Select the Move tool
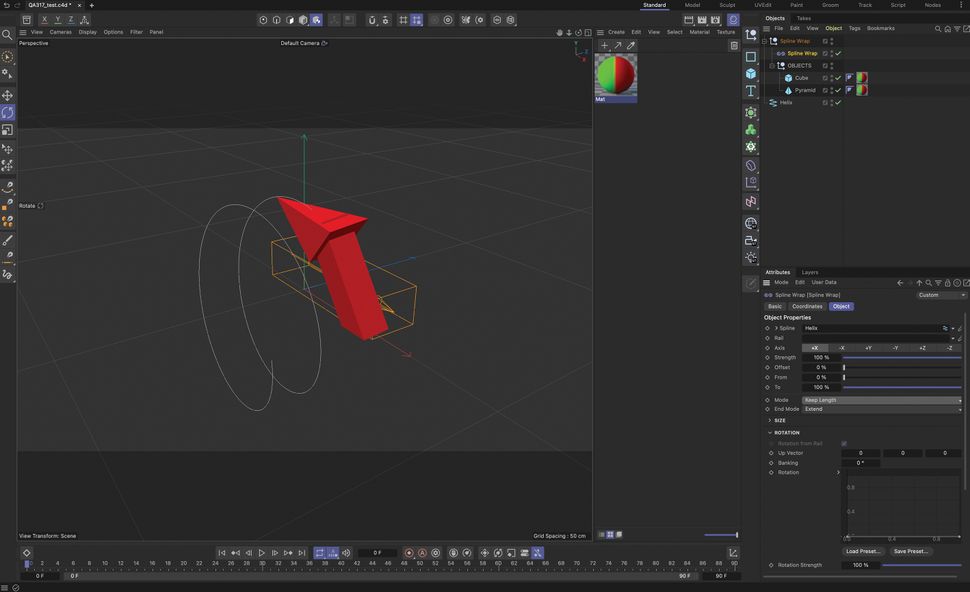This screenshot has width=970, height=592. (x=8, y=95)
